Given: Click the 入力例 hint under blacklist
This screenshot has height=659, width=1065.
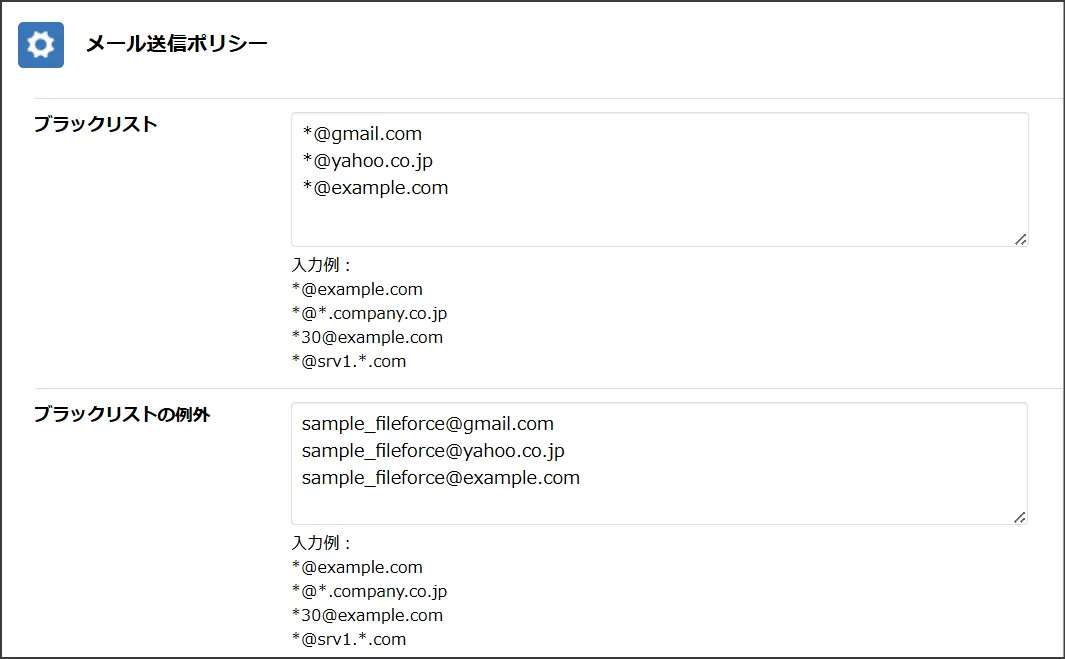Looking at the screenshot, I should 321,265.
